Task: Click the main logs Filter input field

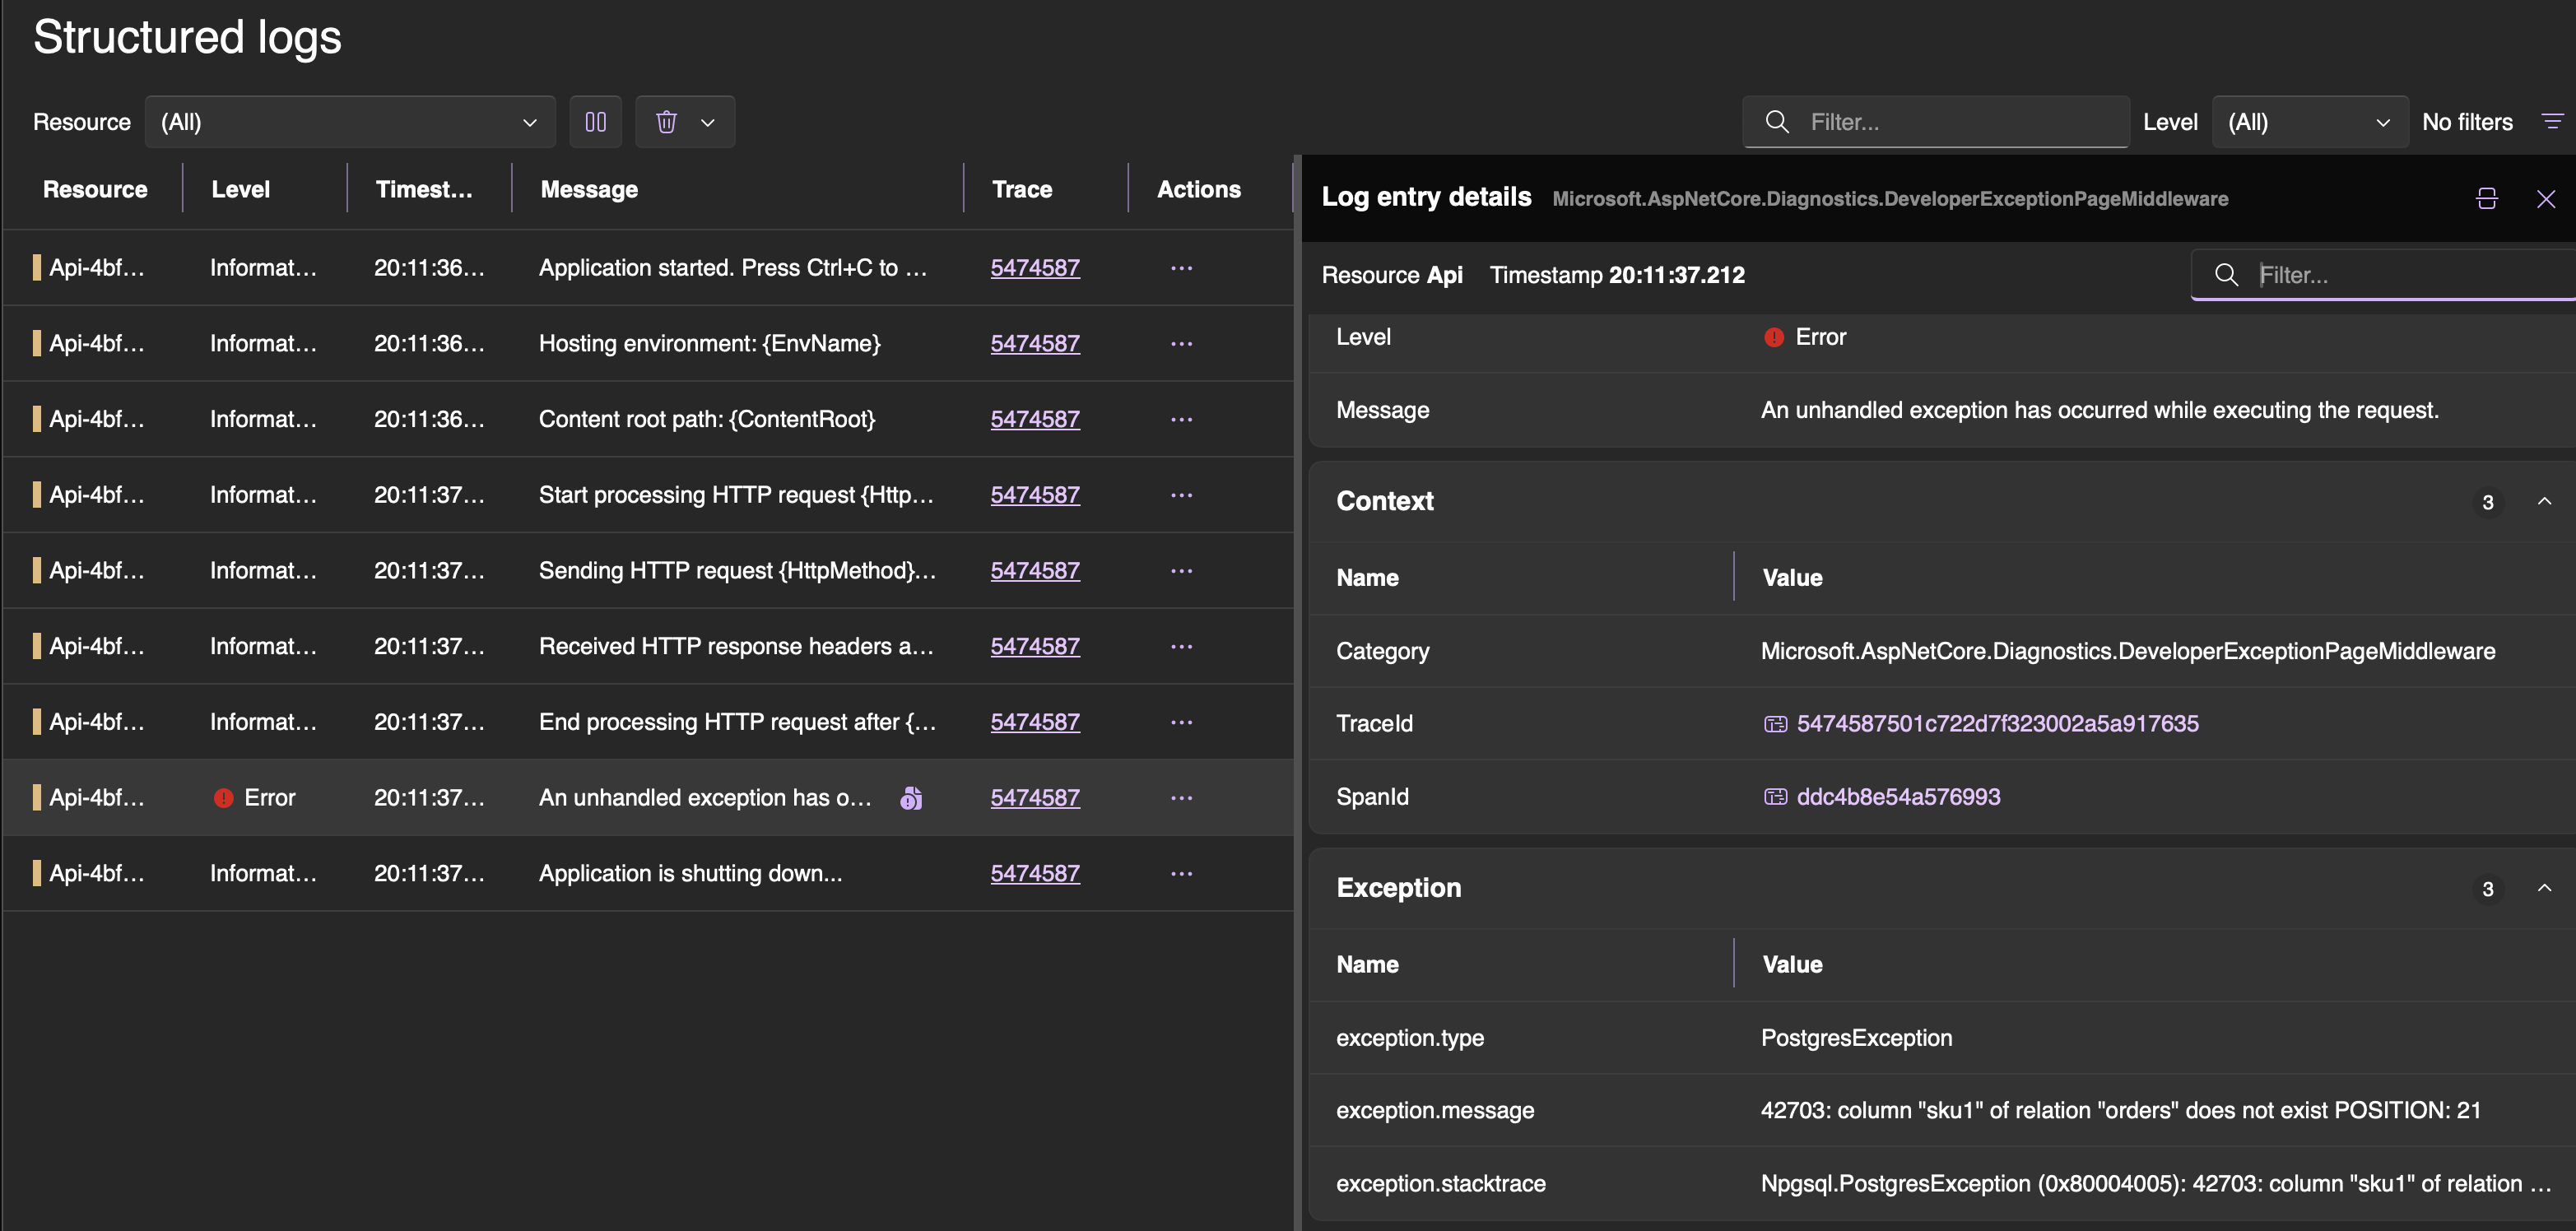Action: coord(1950,122)
